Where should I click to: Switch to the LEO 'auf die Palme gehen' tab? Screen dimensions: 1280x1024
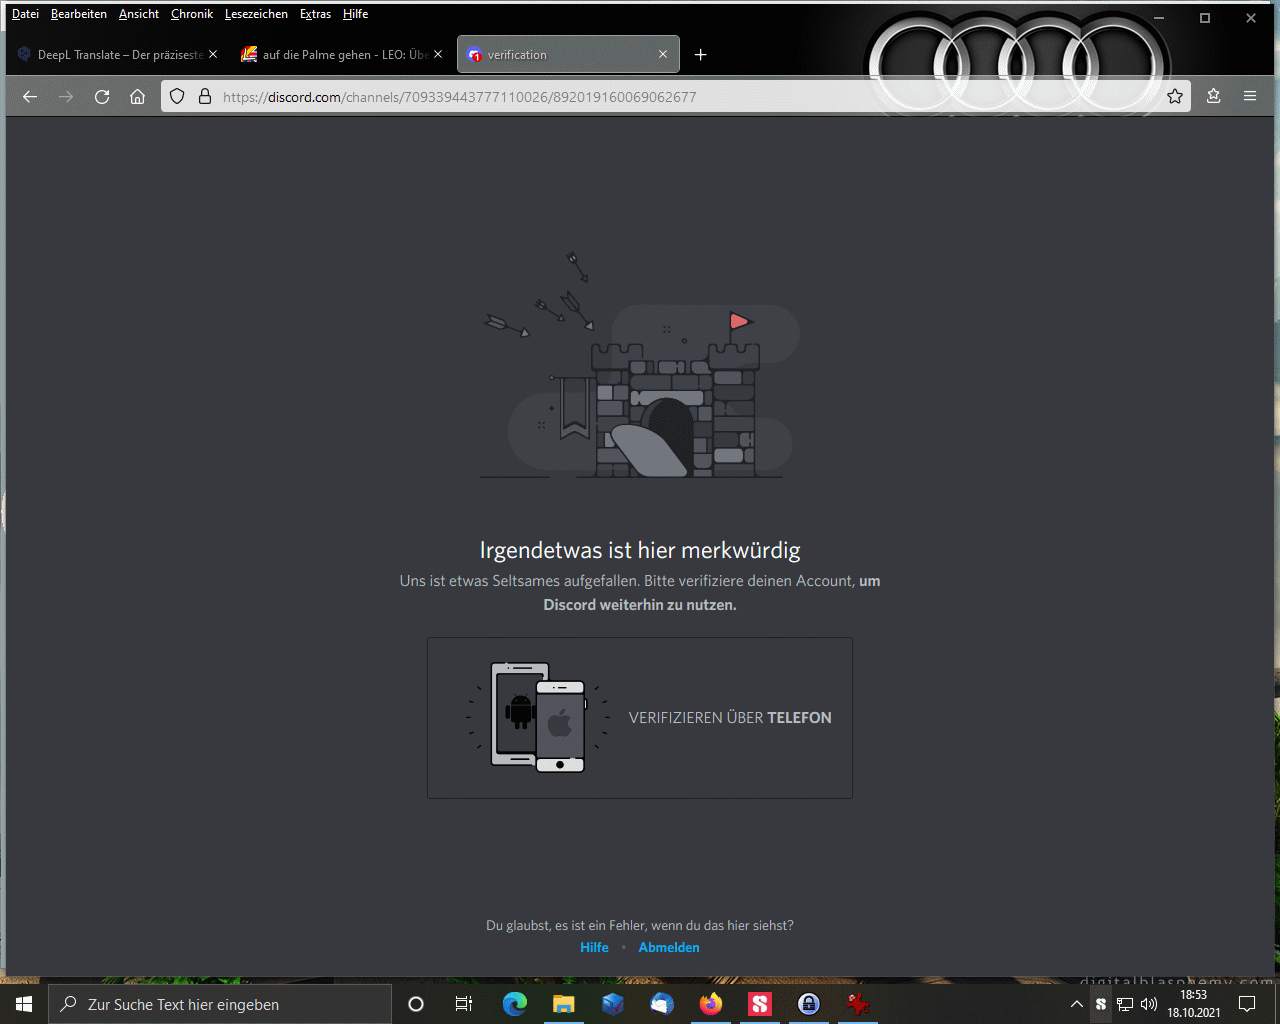click(342, 55)
